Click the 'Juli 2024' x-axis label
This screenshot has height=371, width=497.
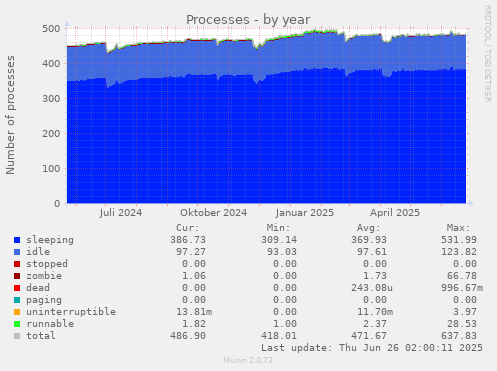point(121,213)
